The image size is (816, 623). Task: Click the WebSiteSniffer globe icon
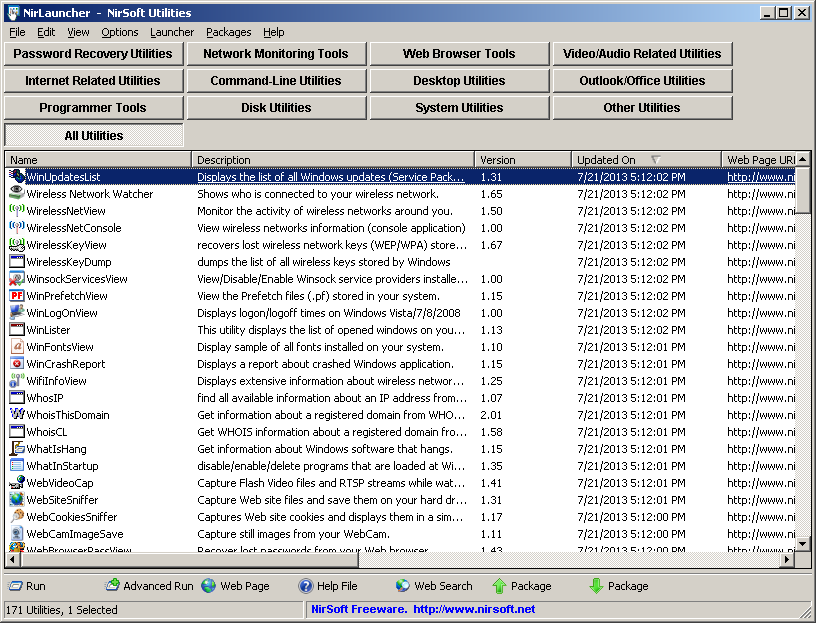[17, 500]
